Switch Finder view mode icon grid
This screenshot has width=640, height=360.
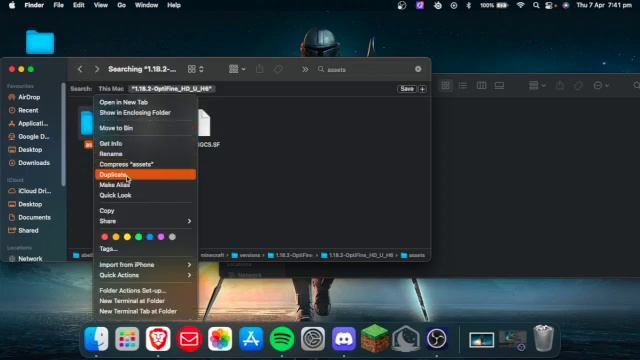(196, 69)
